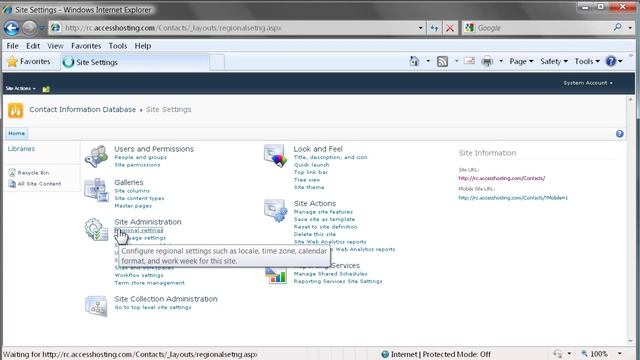The image size is (640, 360).
Task: Open the Term store management link
Action: coord(149,283)
